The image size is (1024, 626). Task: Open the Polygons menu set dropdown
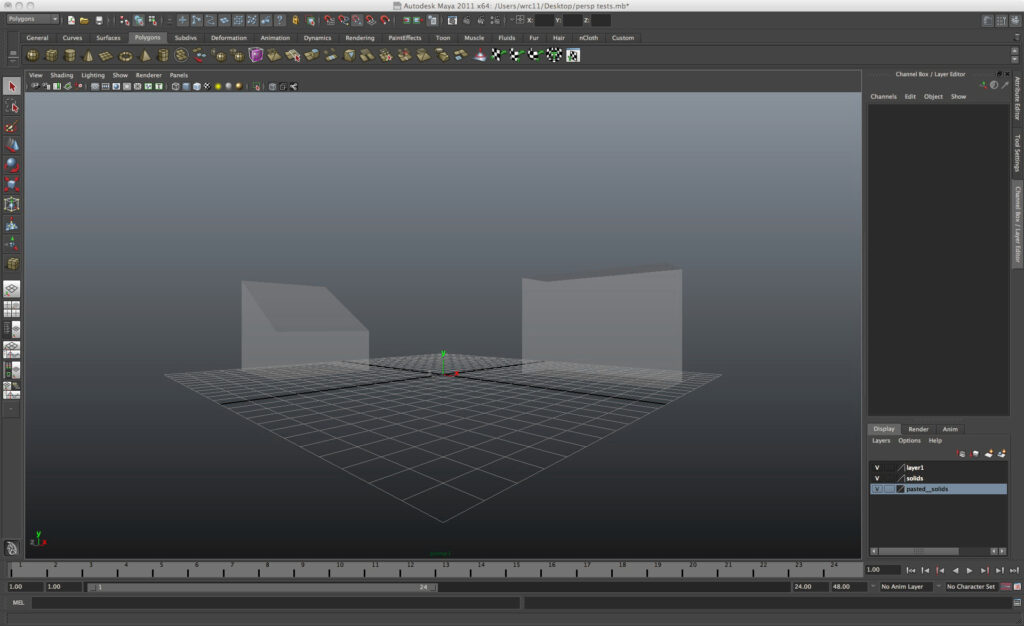click(33, 19)
